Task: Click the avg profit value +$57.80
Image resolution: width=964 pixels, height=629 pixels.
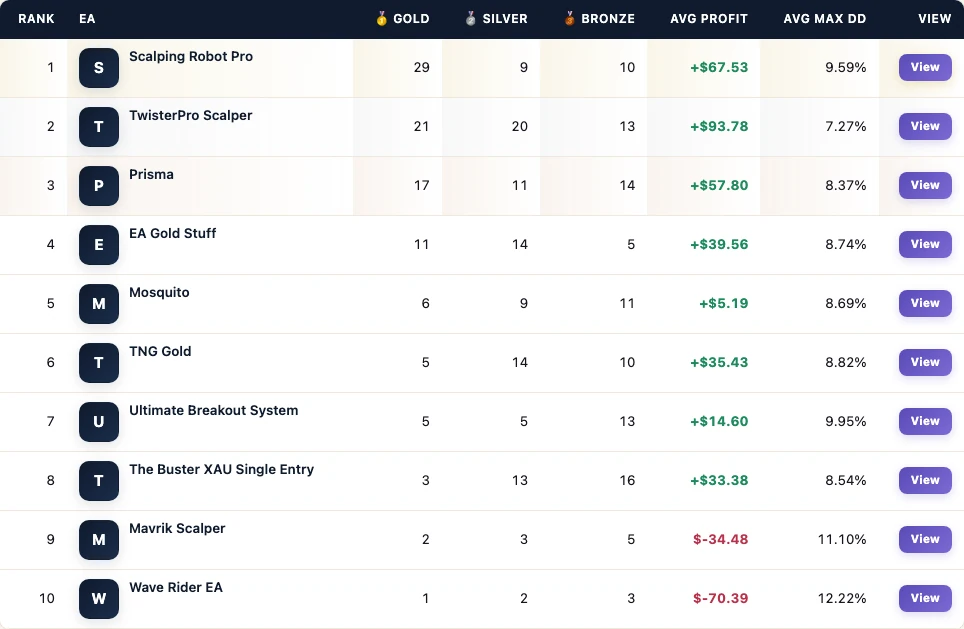Action: [x=719, y=186]
